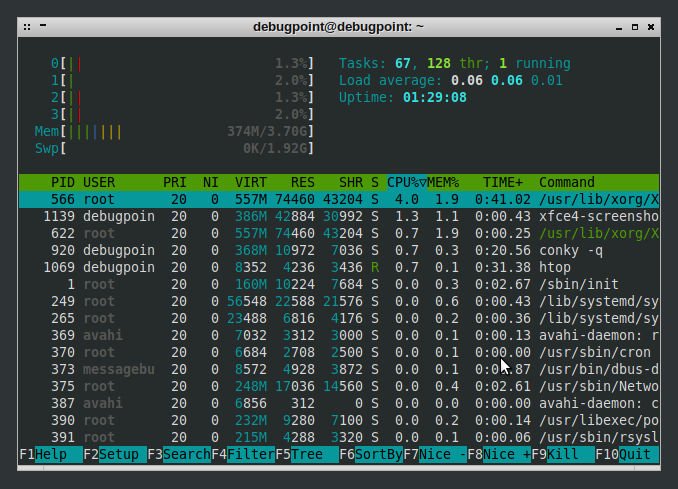Sort processes by MEM% column header

coord(443,182)
